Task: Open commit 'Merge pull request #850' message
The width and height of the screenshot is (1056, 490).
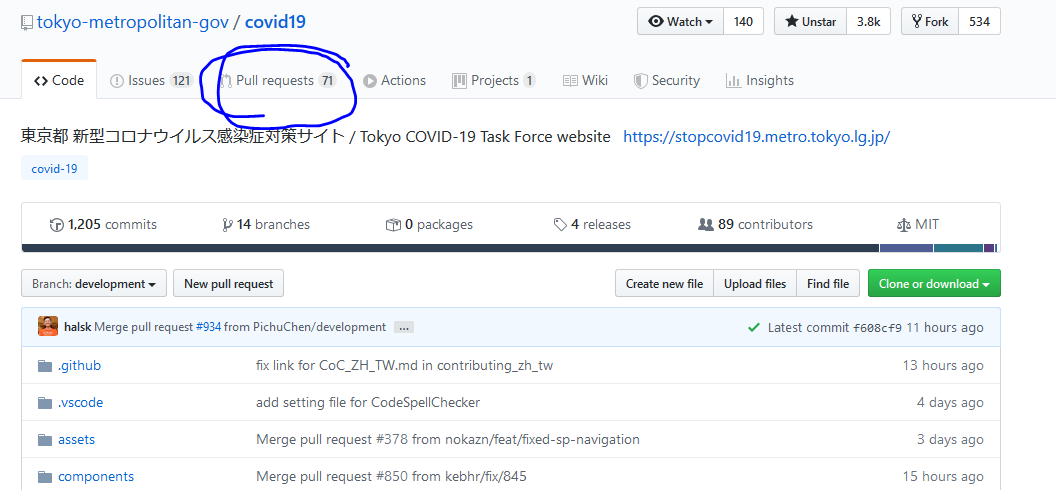Action: tap(391, 477)
